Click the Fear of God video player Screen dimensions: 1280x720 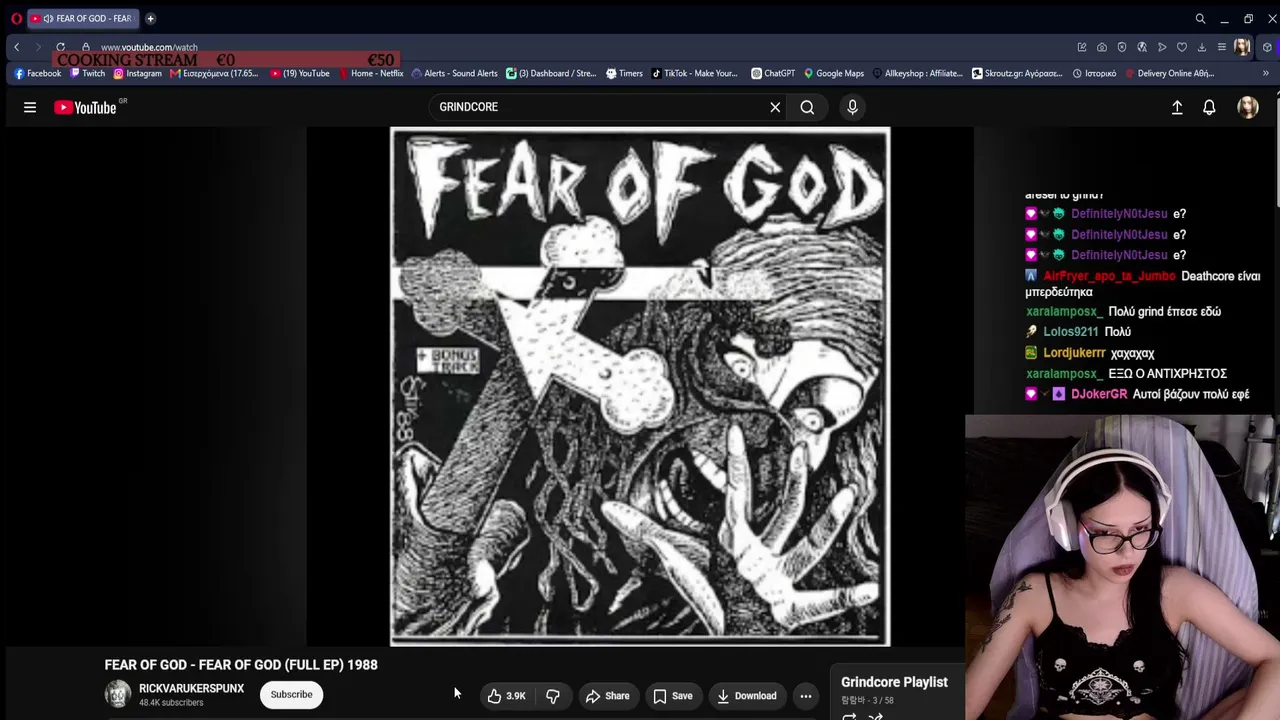point(640,387)
